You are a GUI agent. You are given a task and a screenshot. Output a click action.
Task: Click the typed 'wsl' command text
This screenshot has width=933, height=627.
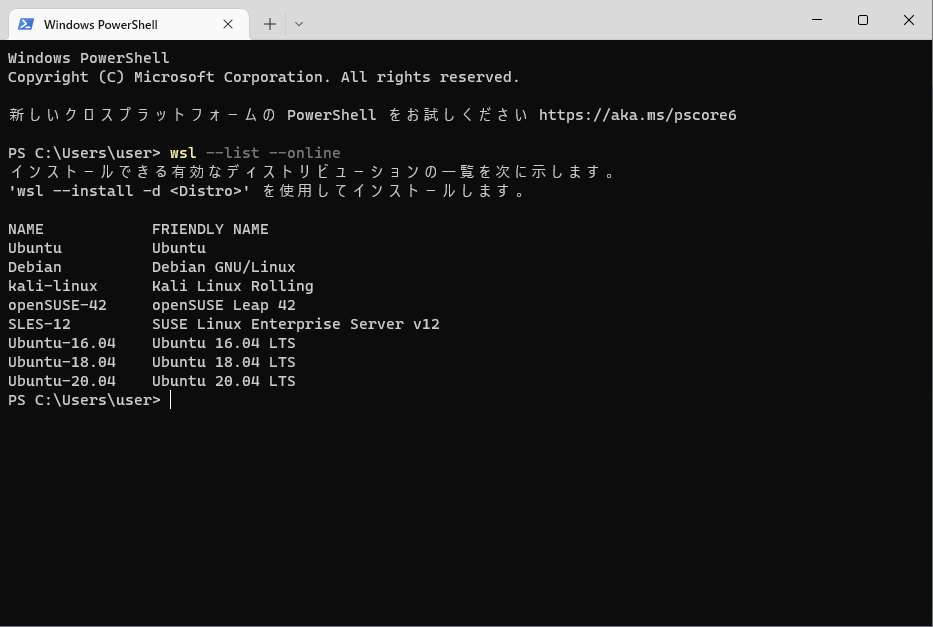[183, 153]
